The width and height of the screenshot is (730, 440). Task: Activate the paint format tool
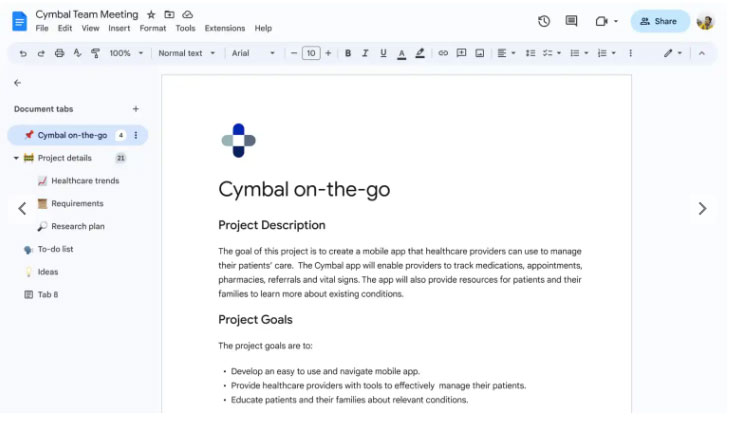coord(95,53)
